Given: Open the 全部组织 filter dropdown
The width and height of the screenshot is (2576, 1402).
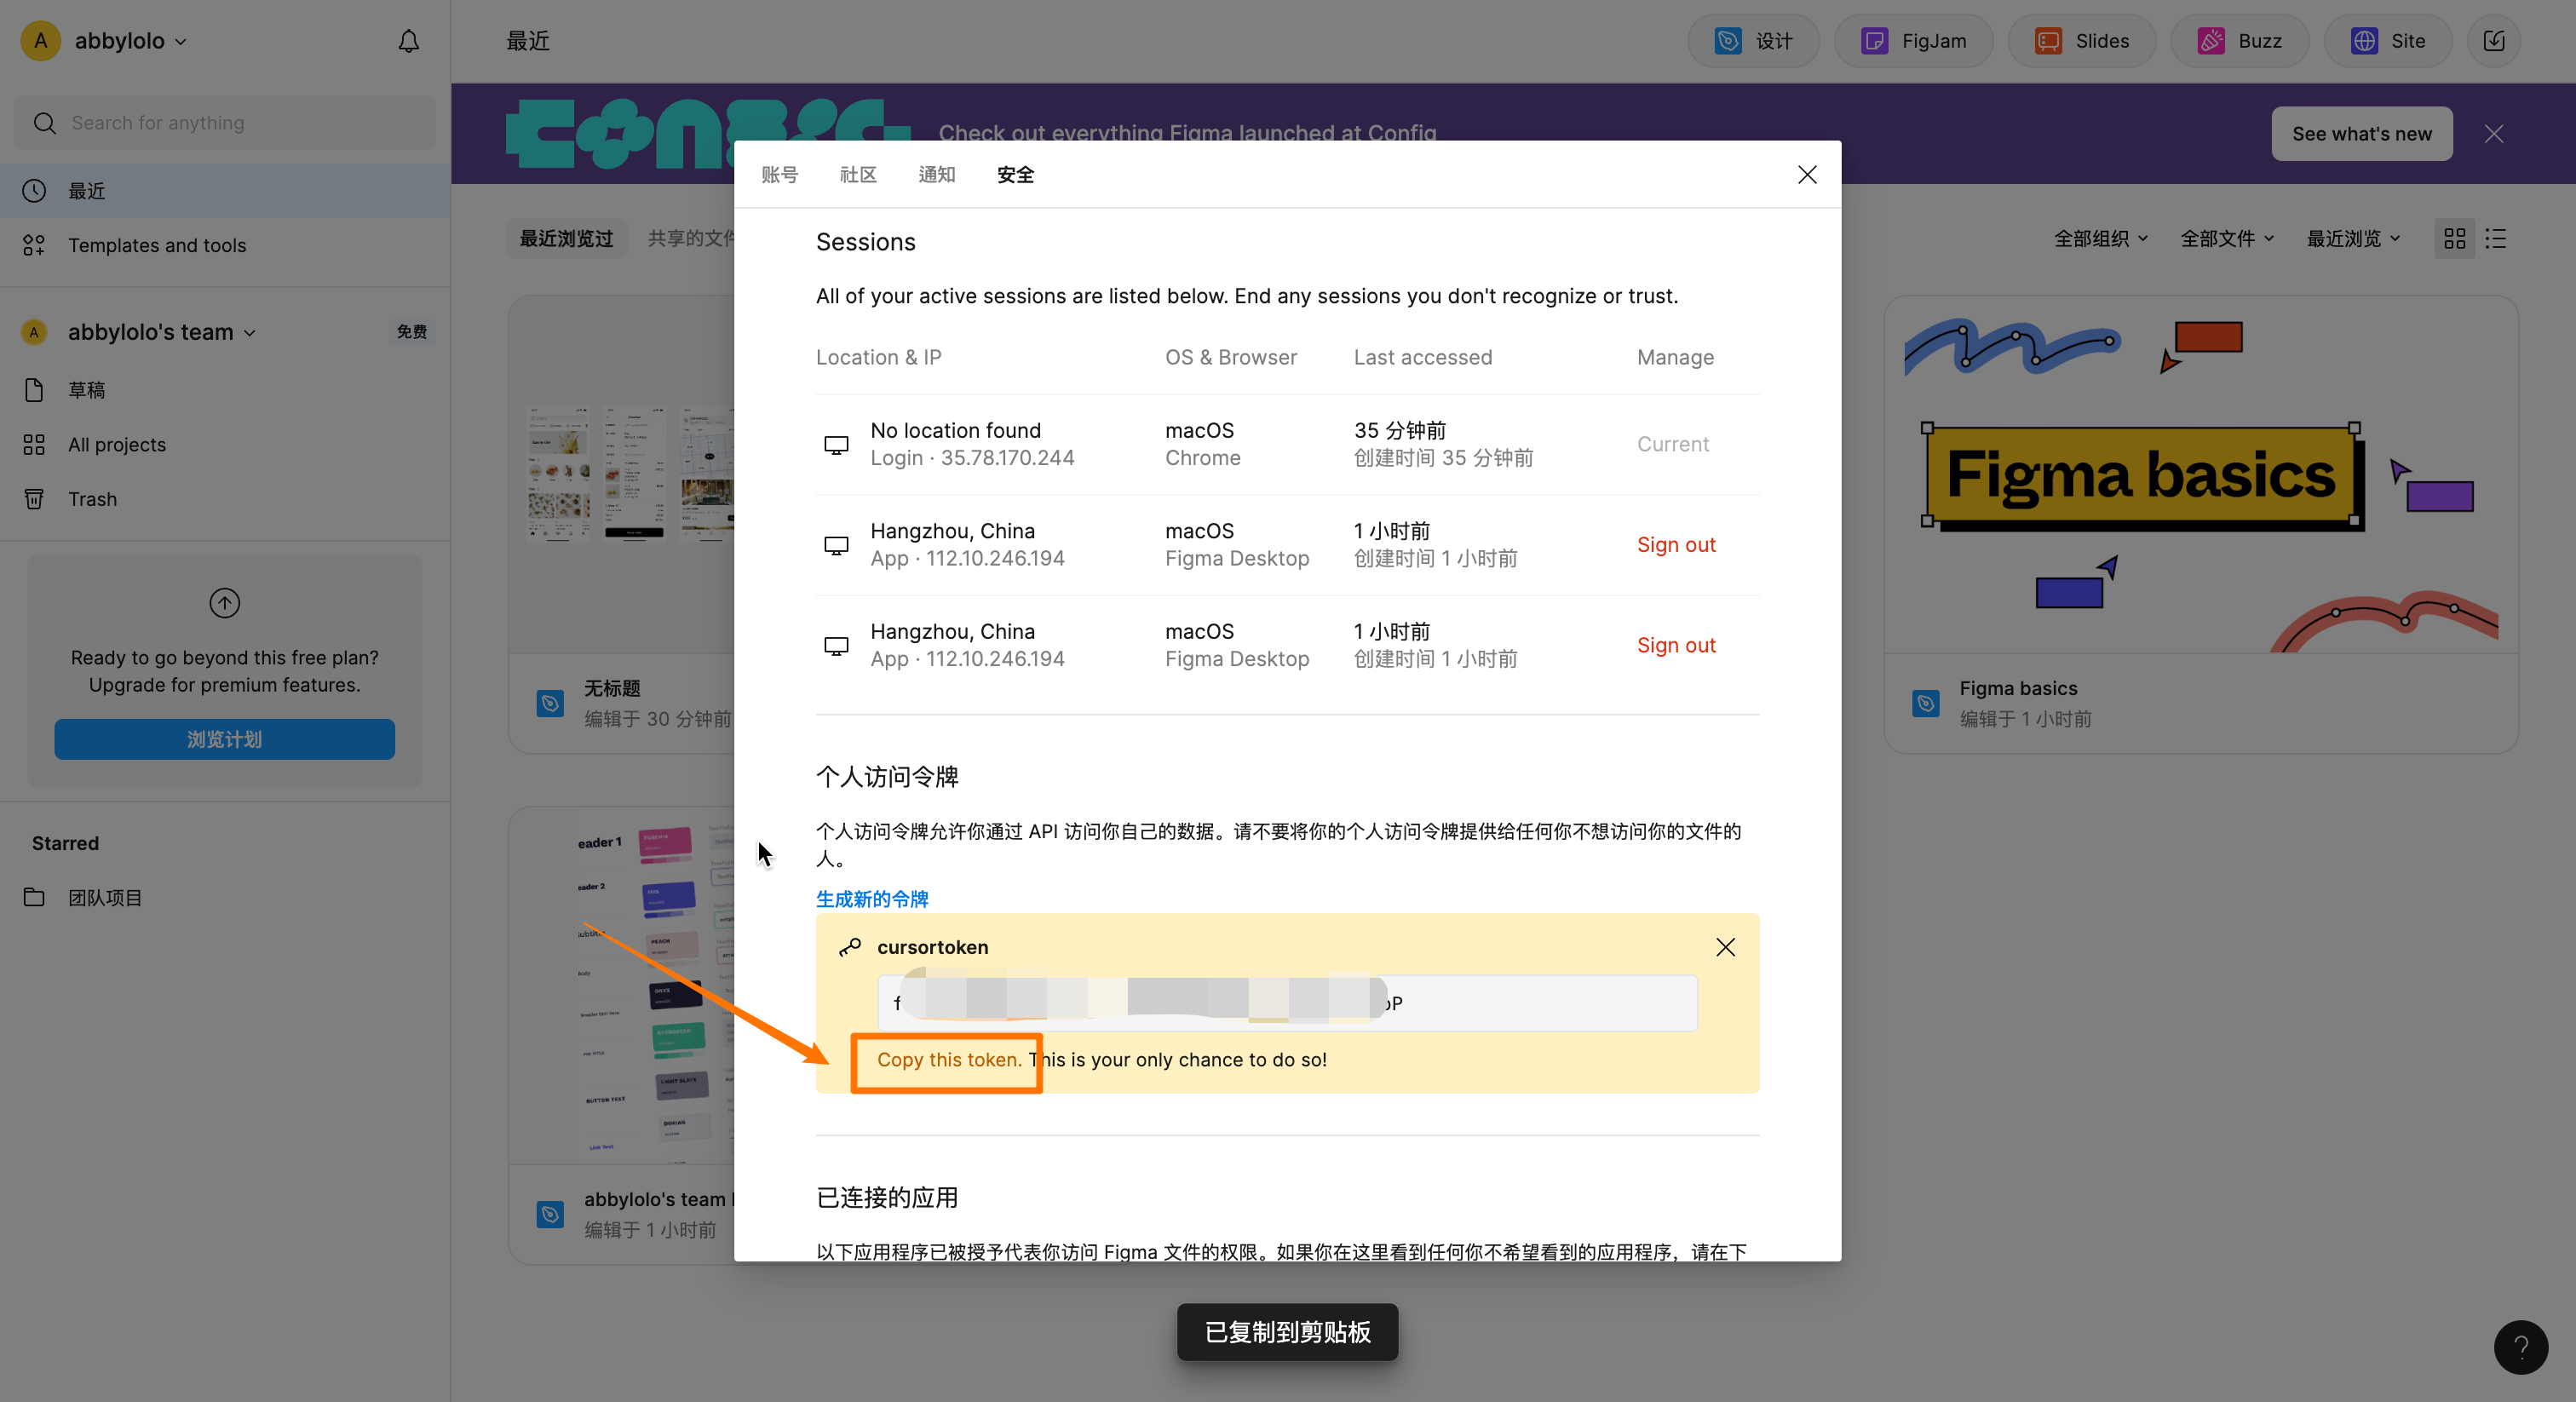Looking at the screenshot, I should (x=2101, y=238).
